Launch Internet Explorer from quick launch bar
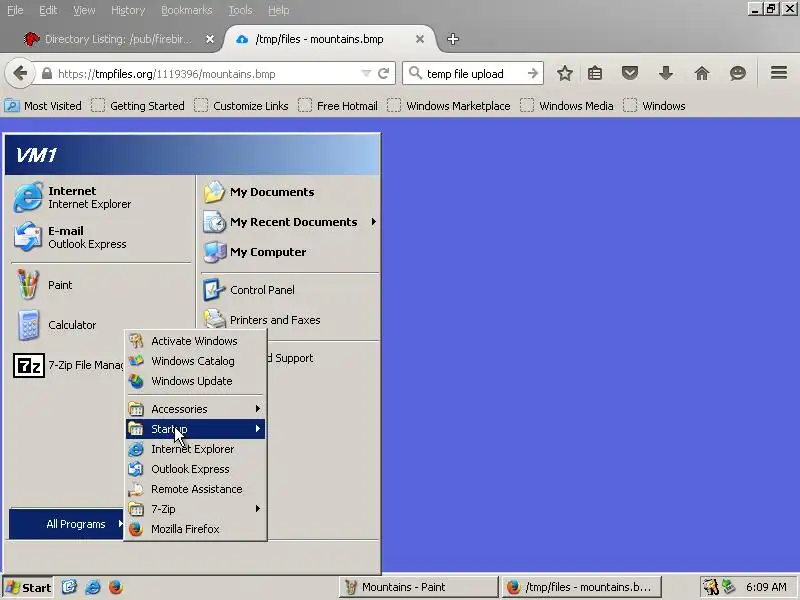The width and height of the screenshot is (800, 600). point(93,587)
